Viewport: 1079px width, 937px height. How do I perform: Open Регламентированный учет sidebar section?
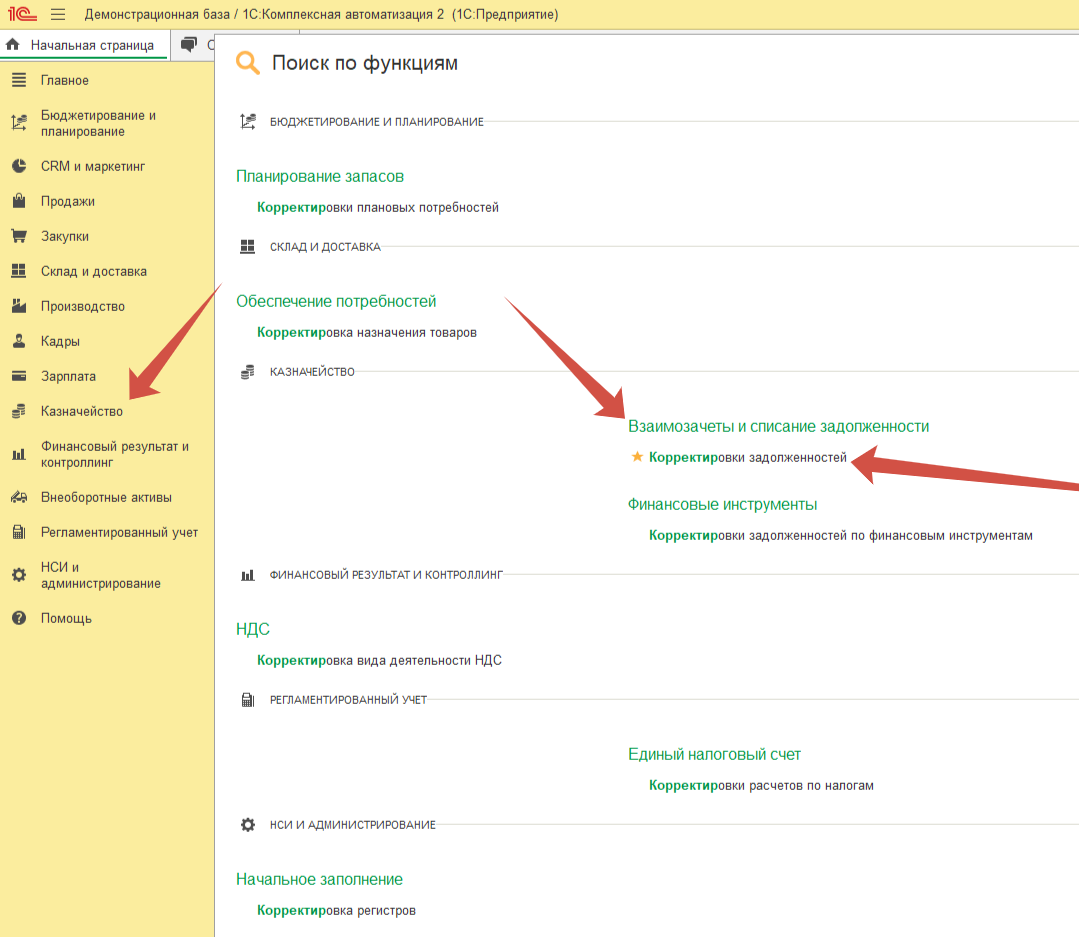[119, 532]
